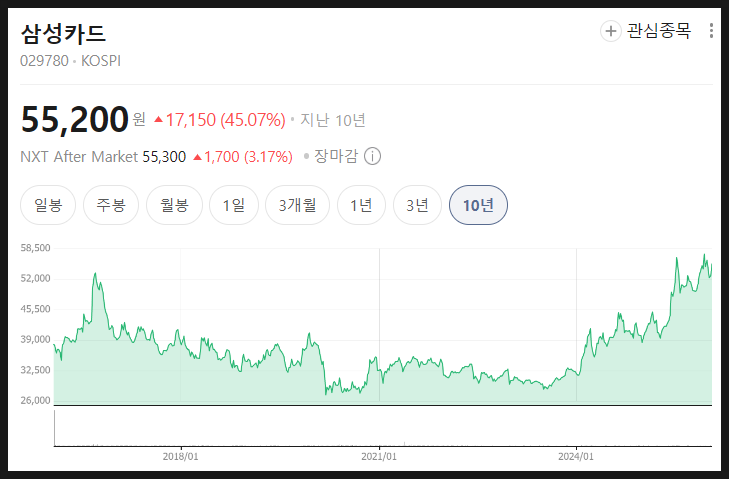Click the 58,500 y-axis label
The height and width of the screenshot is (479, 729).
[x=35, y=248]
